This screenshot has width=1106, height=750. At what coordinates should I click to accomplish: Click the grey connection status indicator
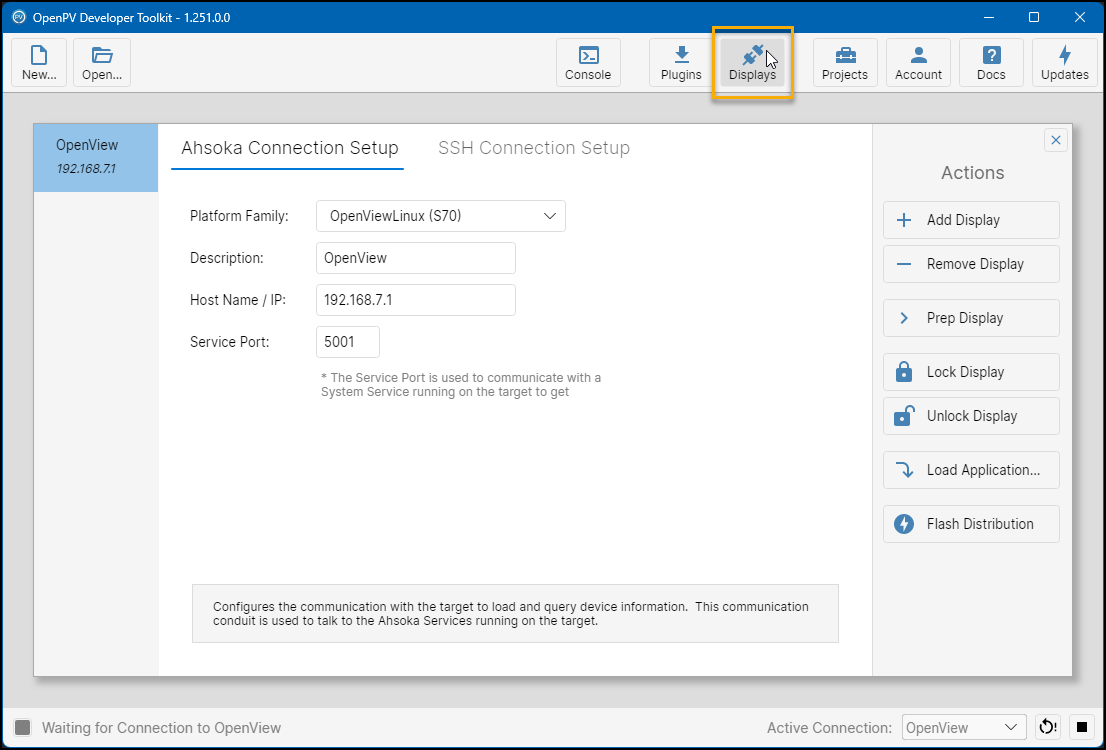23,727
